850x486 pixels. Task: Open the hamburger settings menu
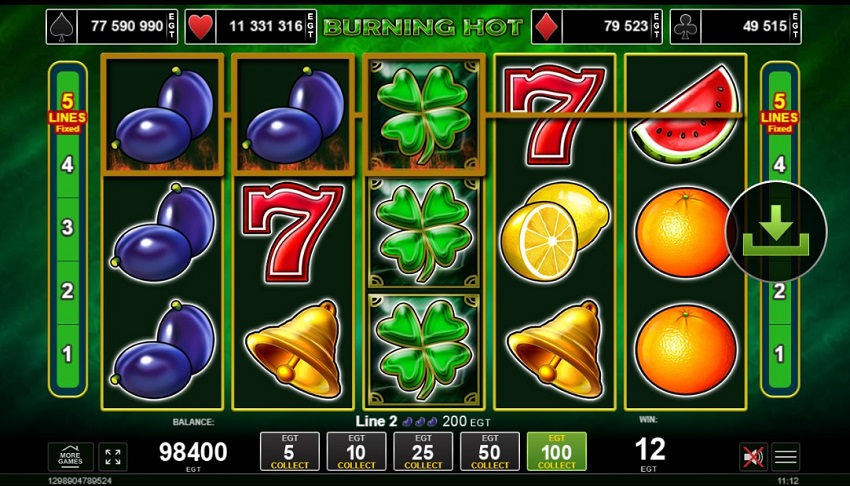[785, 457]
